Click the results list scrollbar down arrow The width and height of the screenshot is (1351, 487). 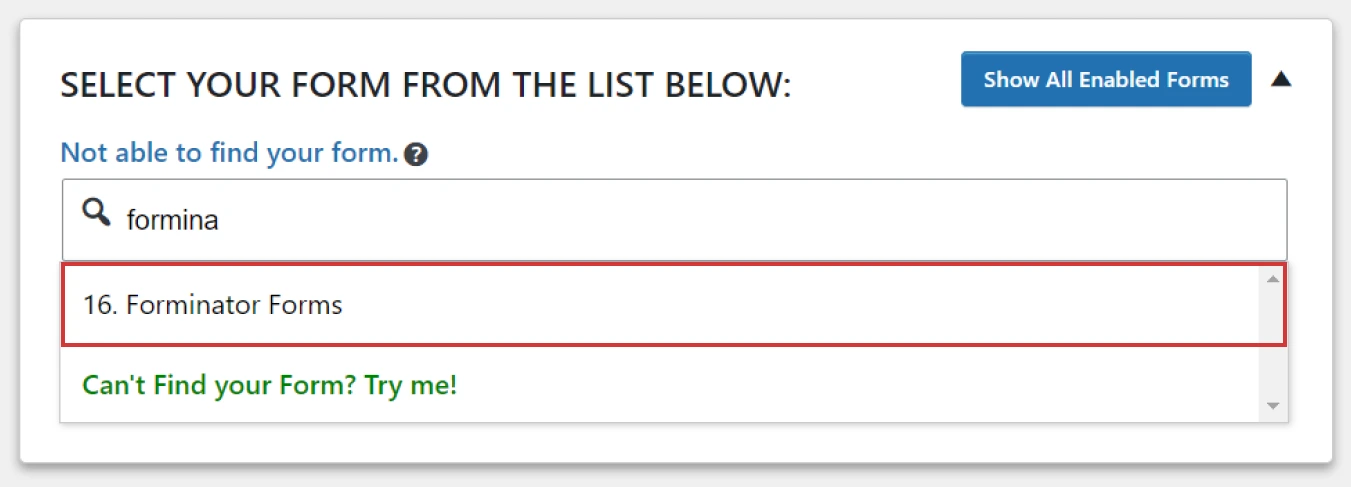pyautogui.click(x=1272, y=405)
